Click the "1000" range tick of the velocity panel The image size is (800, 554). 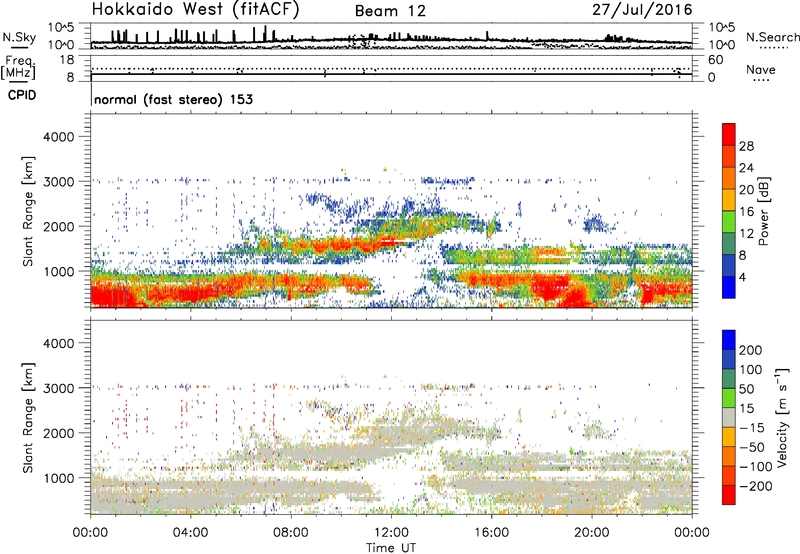pyautogui.click(x=58, y=478)
